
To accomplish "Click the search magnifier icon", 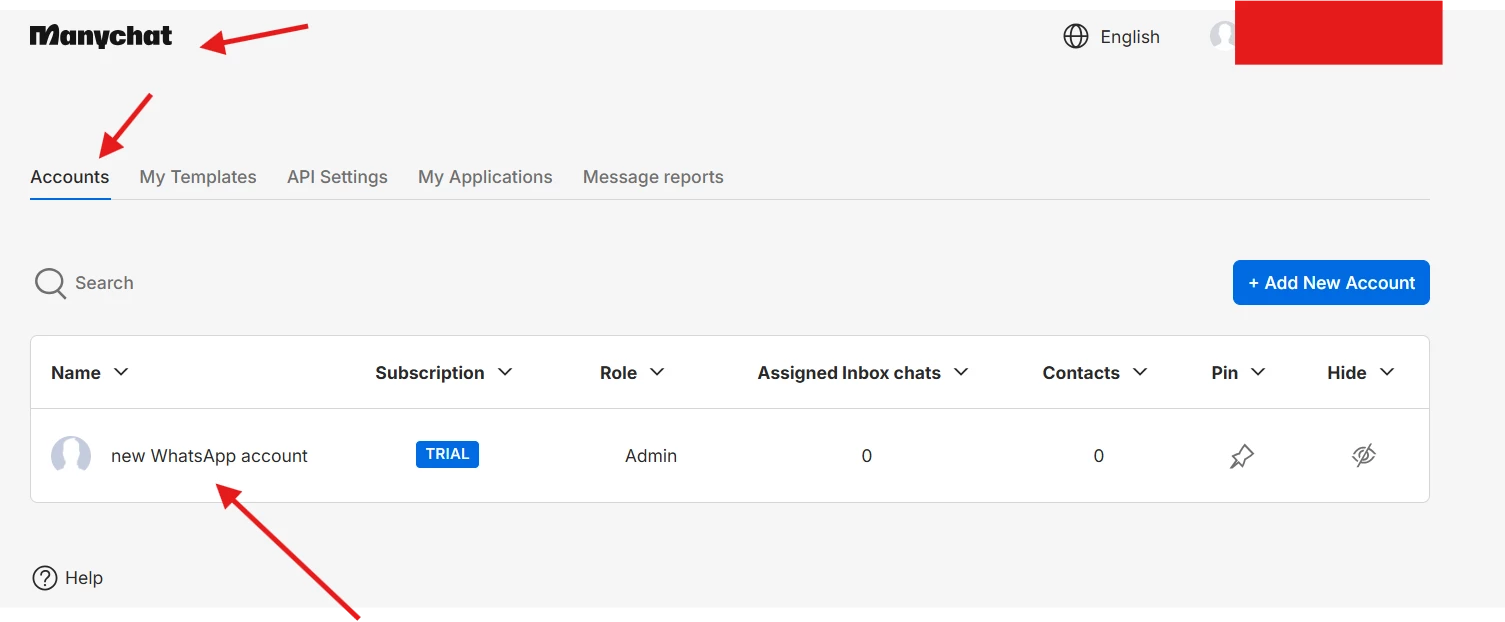I will click(50, 283).
